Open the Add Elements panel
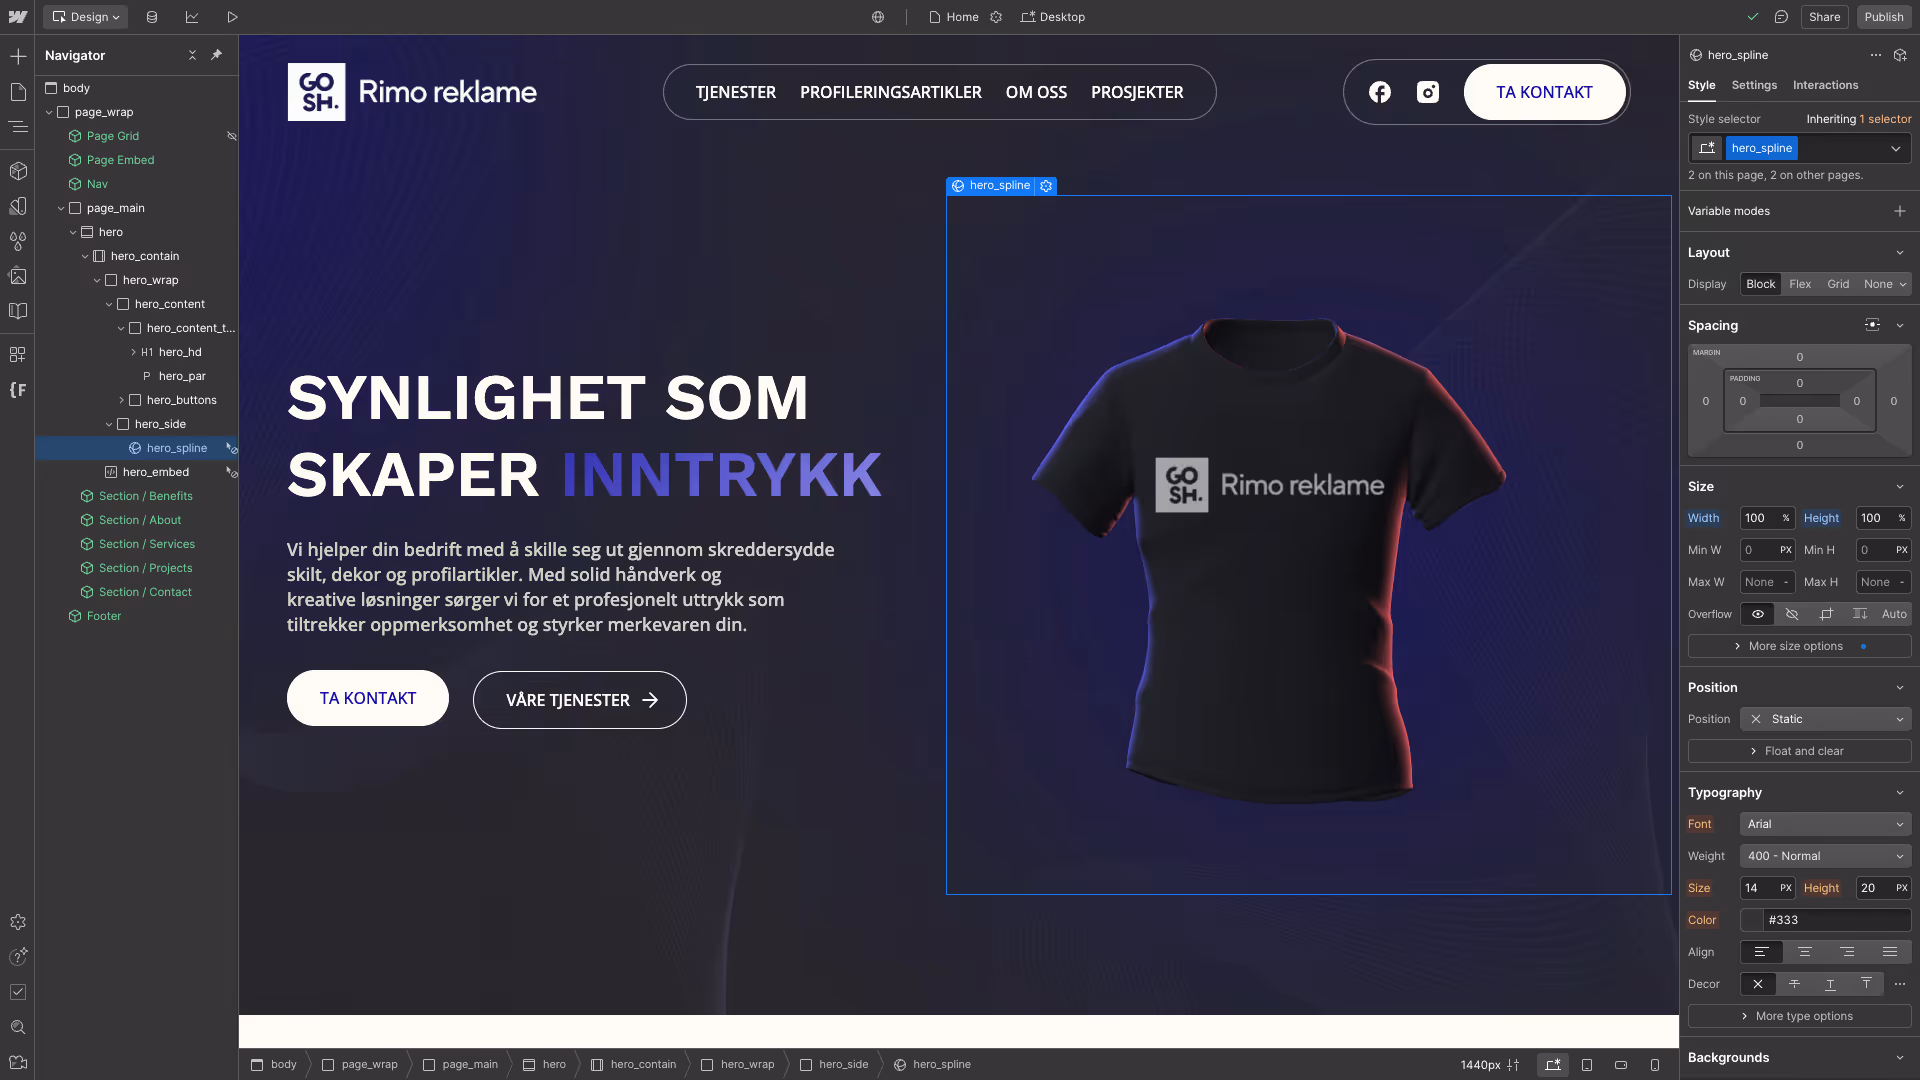 (x=18, y=56)
